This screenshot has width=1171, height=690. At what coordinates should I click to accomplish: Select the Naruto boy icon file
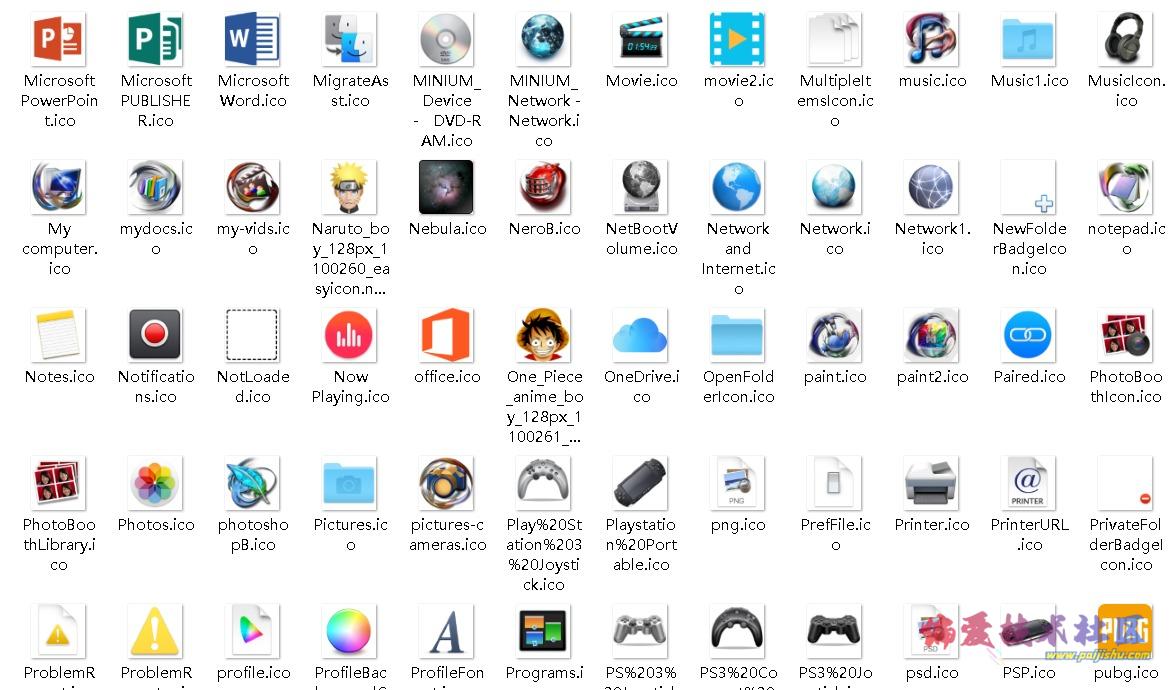350,187
